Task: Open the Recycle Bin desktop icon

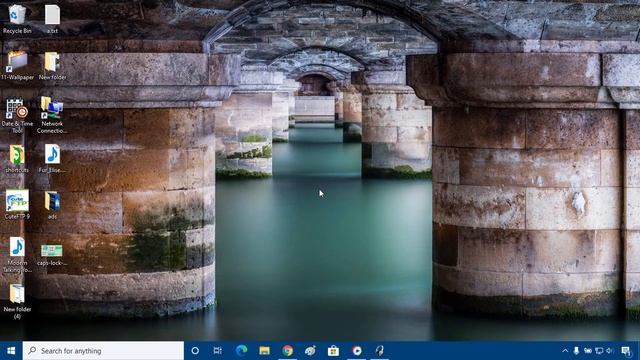Action: (17, 19)
